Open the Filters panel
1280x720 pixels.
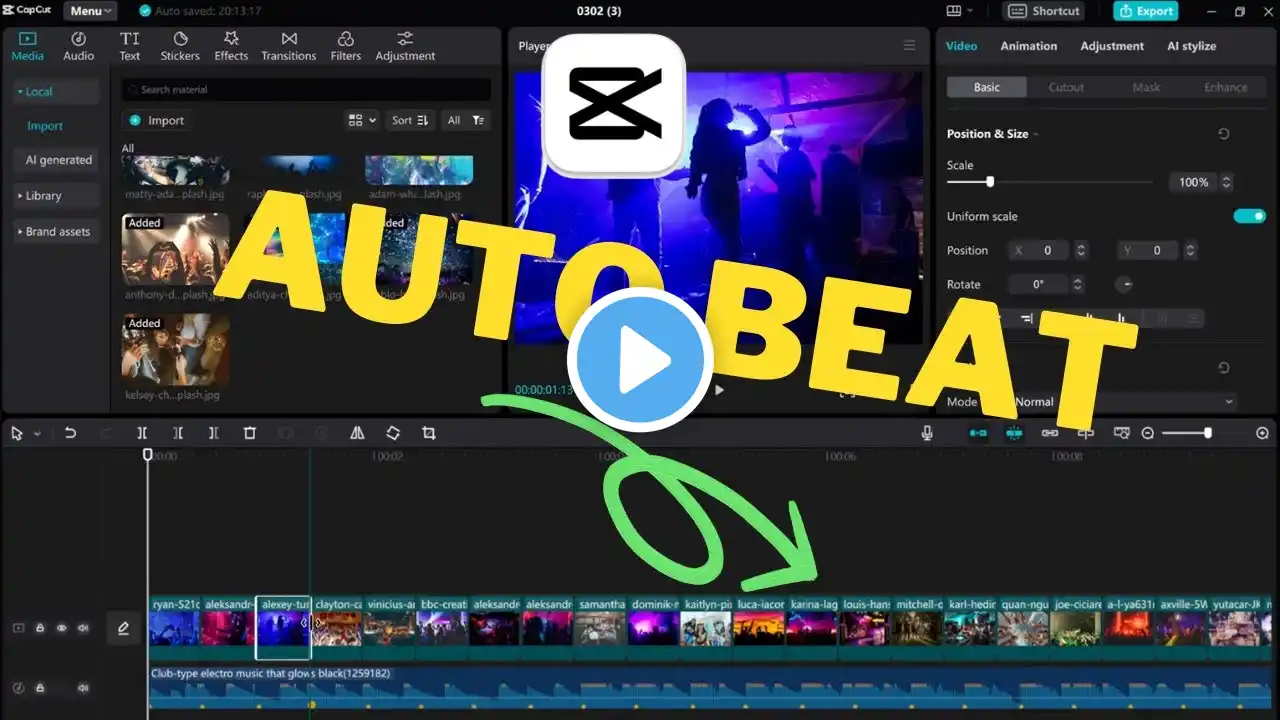346,46
